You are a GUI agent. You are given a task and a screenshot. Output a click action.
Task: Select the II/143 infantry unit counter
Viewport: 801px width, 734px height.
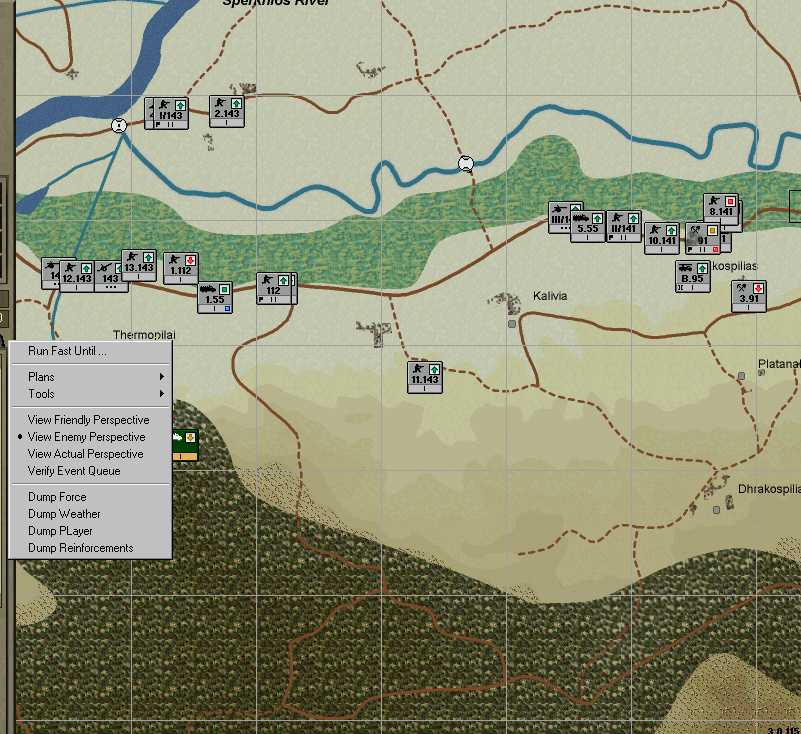pos(171,113)
